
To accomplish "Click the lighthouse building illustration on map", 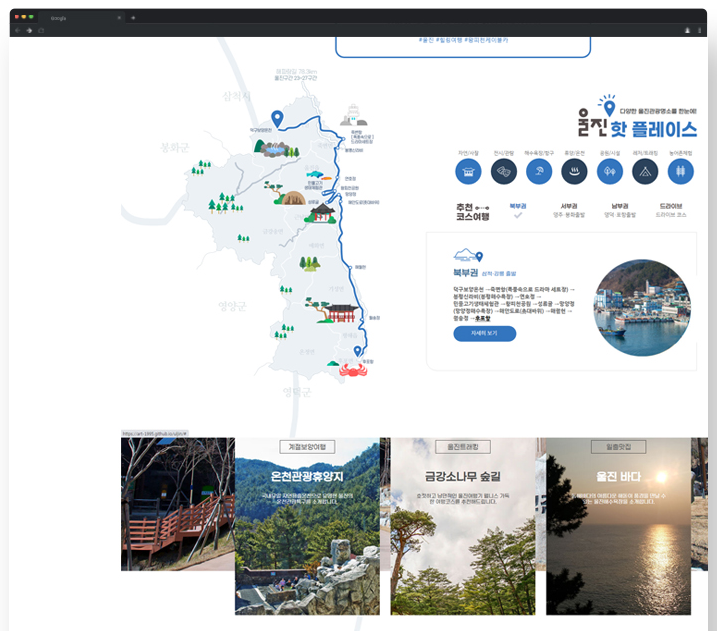I will pyautogui.click(x=353, y=115).
